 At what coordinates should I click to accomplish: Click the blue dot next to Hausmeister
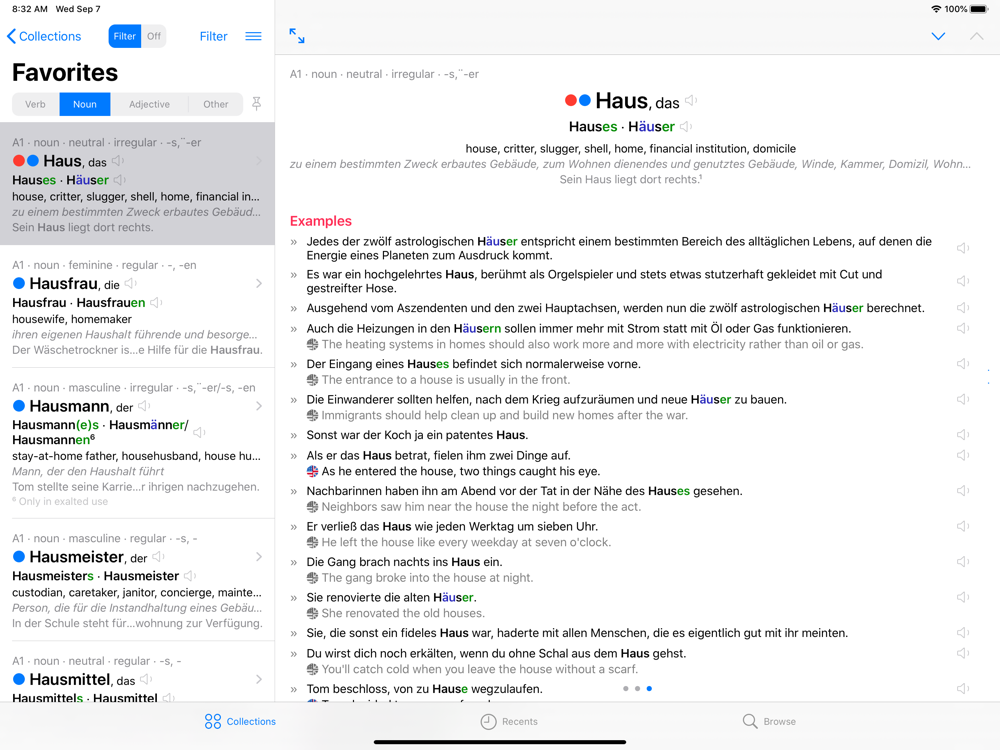tap(19, 557)
